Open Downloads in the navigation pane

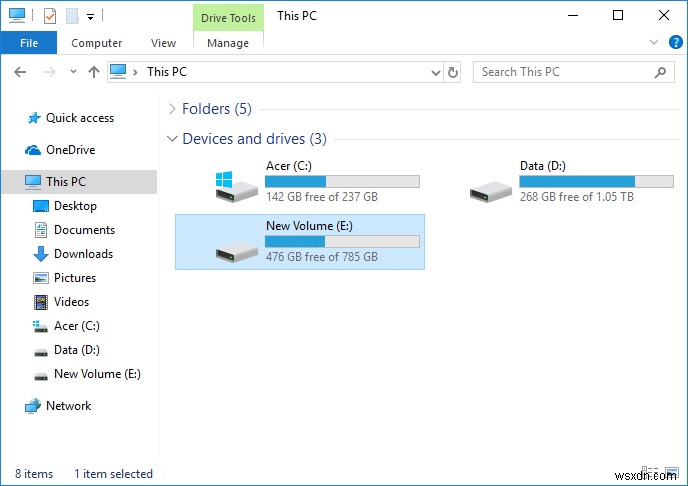pyautogui.click(x=83, y=254)
